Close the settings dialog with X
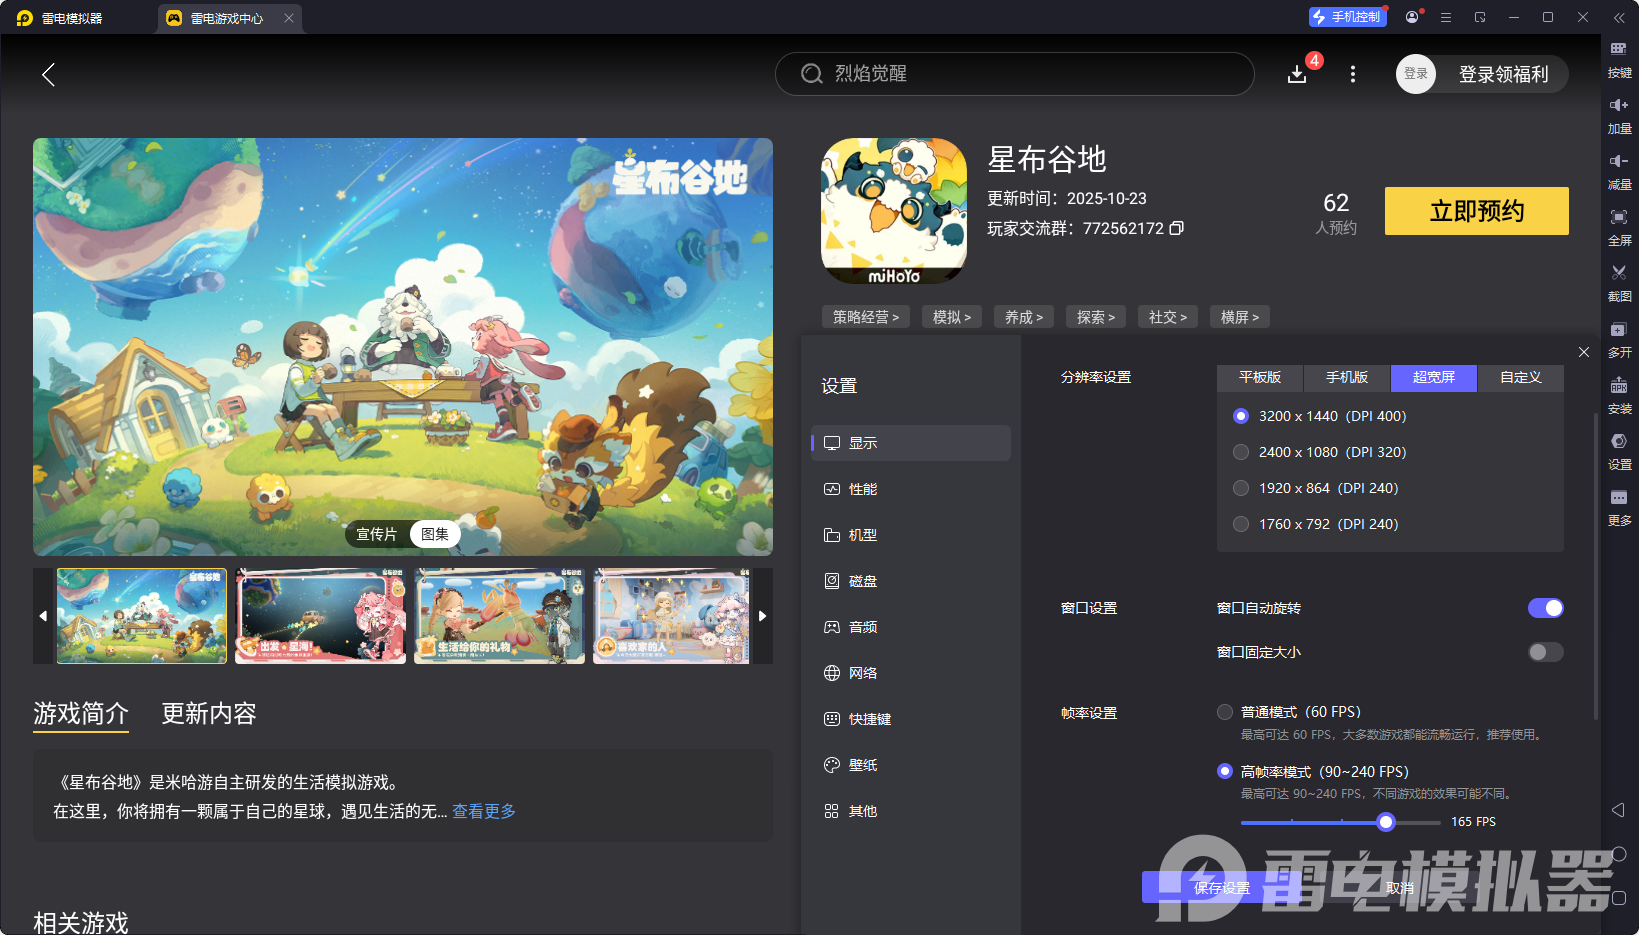Screen dimensions: 1639x935 tap(1584, 352)
